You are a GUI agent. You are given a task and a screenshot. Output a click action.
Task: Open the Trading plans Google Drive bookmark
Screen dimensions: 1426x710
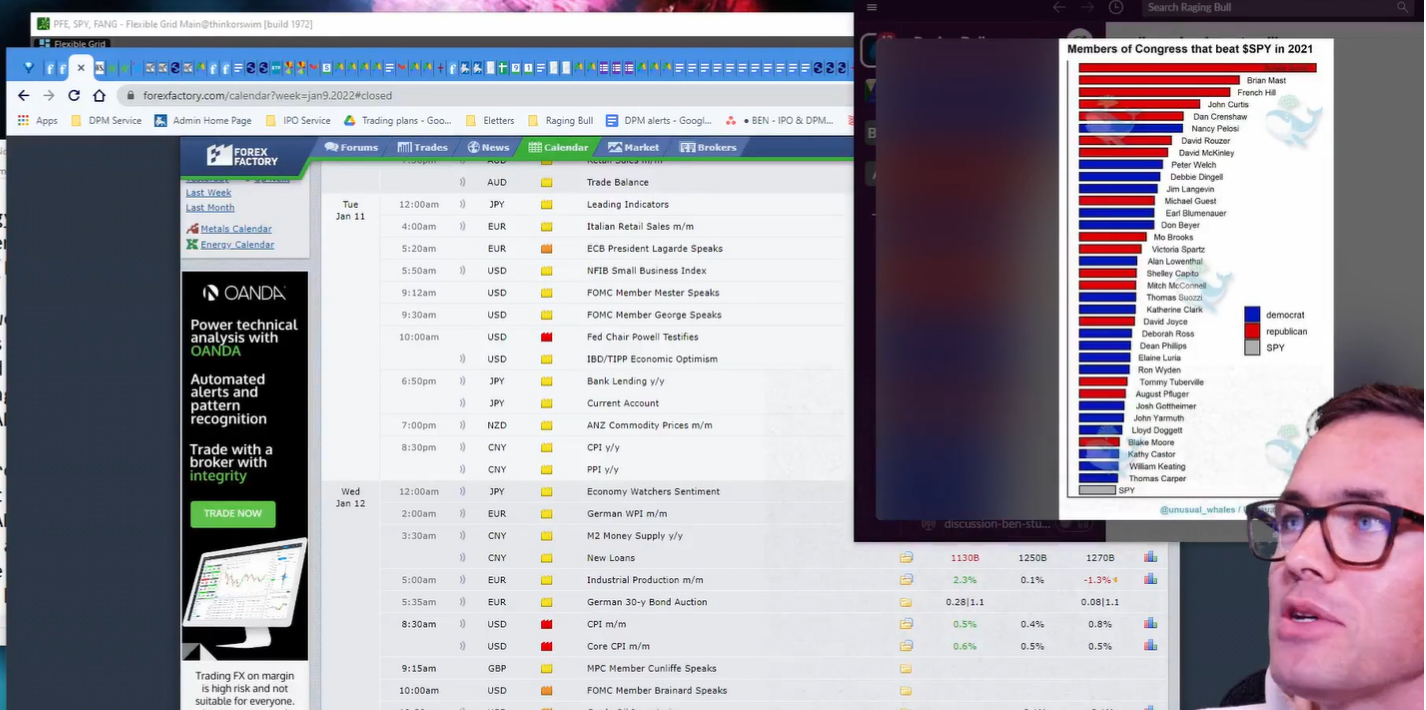click(397, 120)
